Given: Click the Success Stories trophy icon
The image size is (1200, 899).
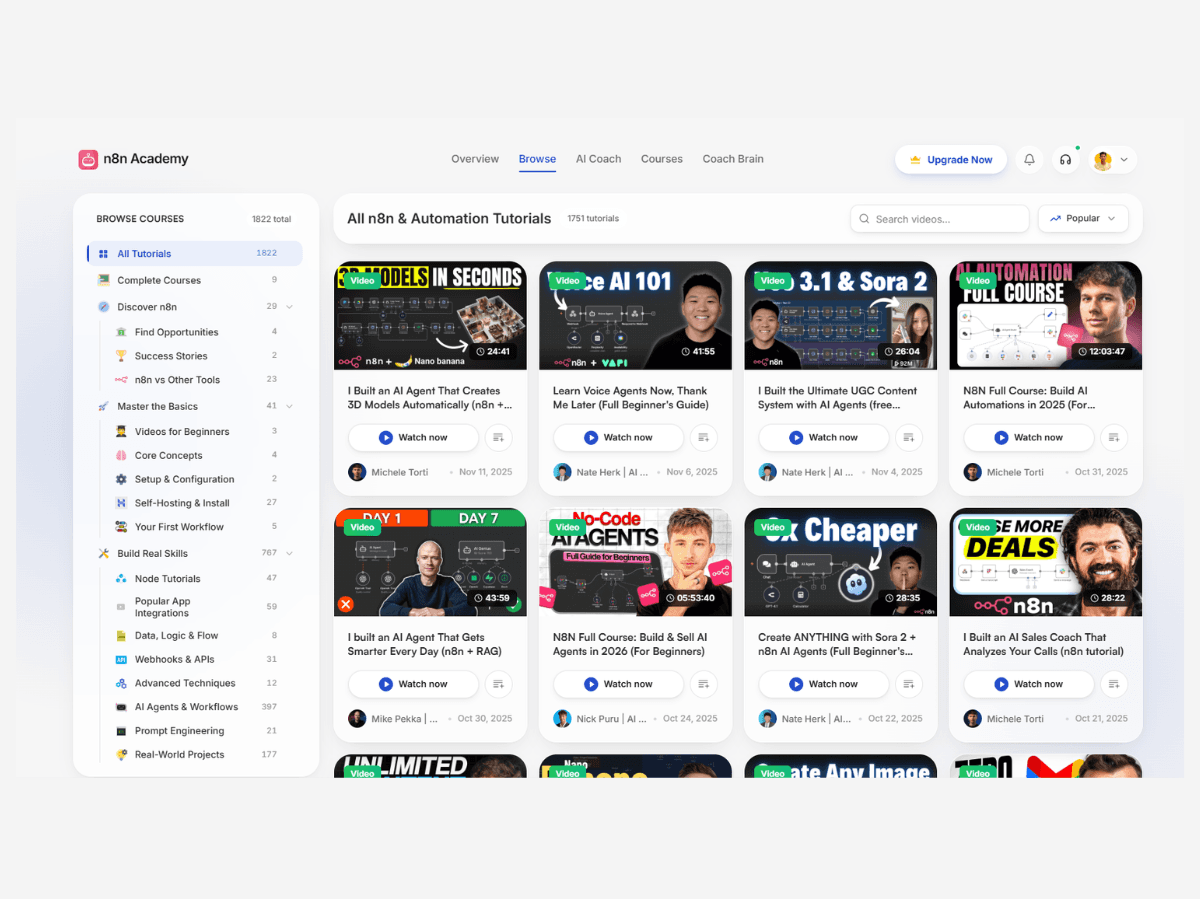Looking at the screenshot, I should coord(121,356).
